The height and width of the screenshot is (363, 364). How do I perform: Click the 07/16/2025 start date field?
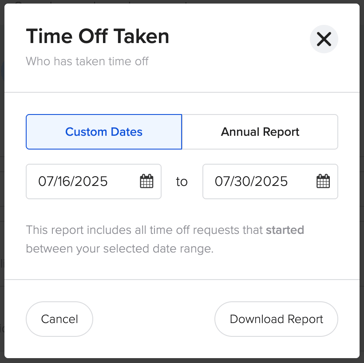click(94, 181)
